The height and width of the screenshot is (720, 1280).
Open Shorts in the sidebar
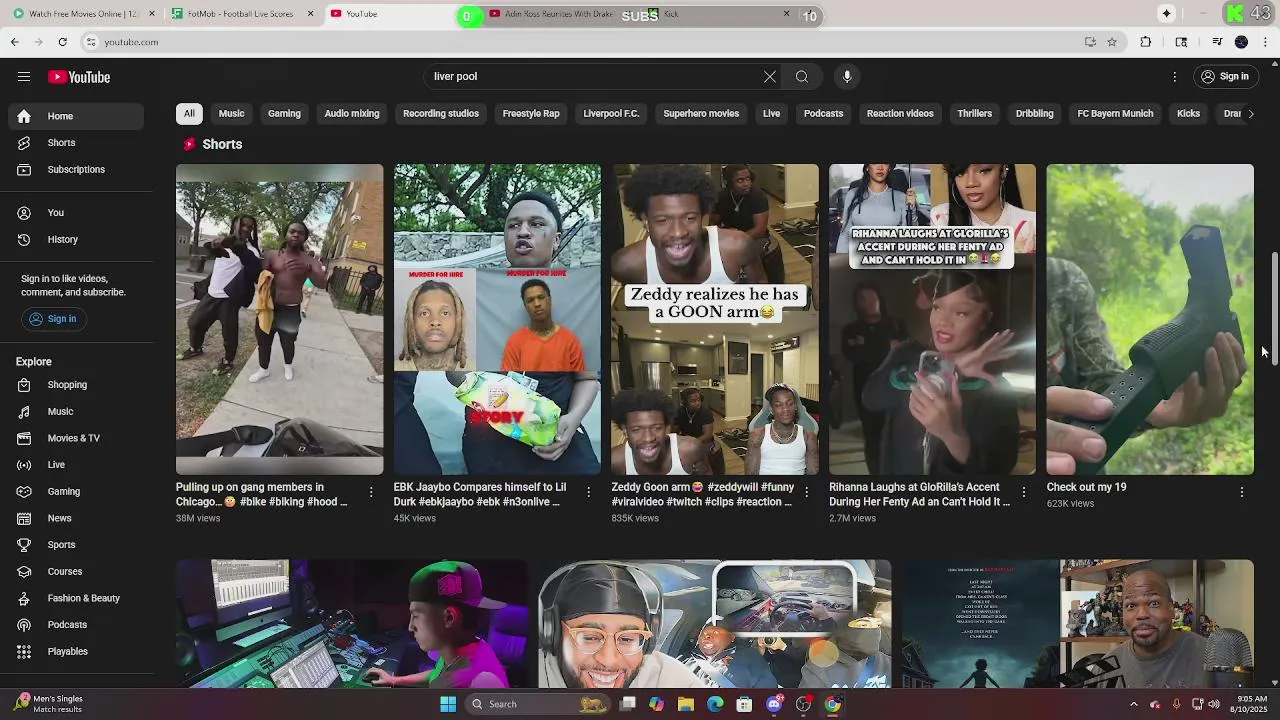[76, 143]
